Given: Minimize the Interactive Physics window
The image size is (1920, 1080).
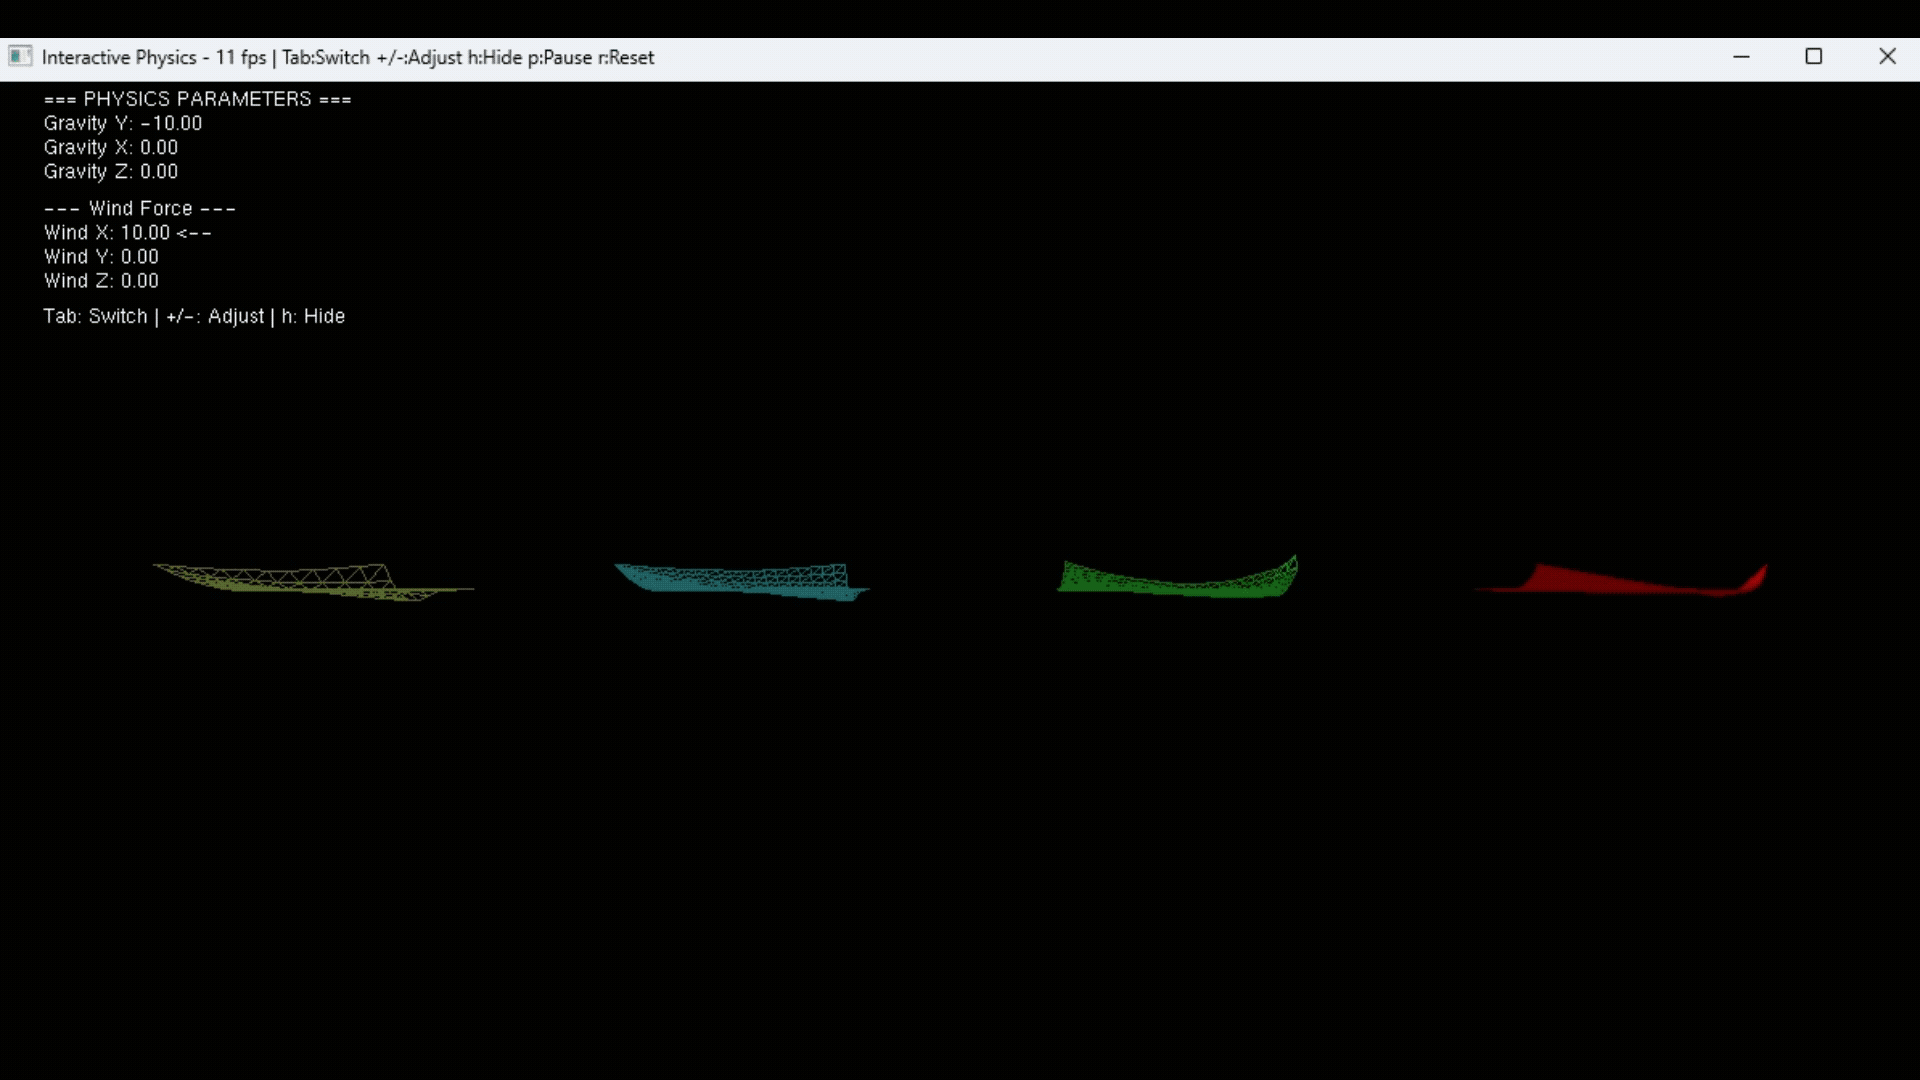Looking at the screenshot, I should (x=1741, y=57).
